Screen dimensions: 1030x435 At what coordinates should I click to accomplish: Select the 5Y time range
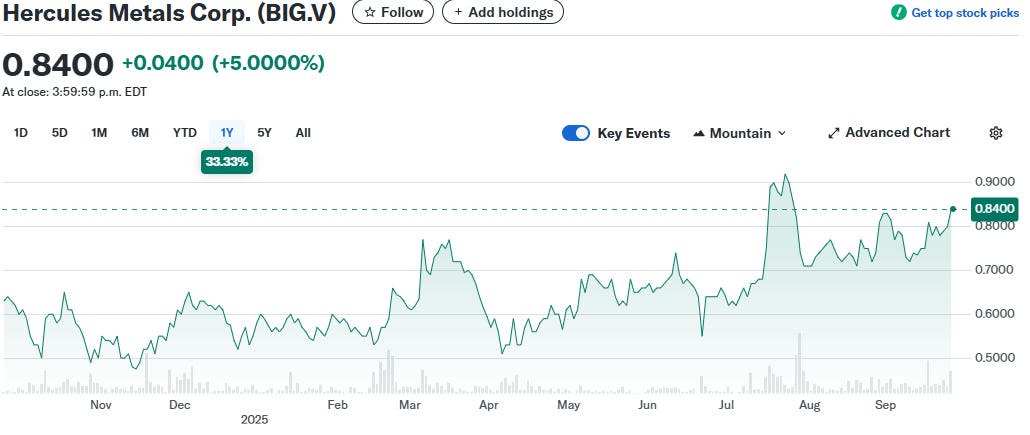[264, 133]
